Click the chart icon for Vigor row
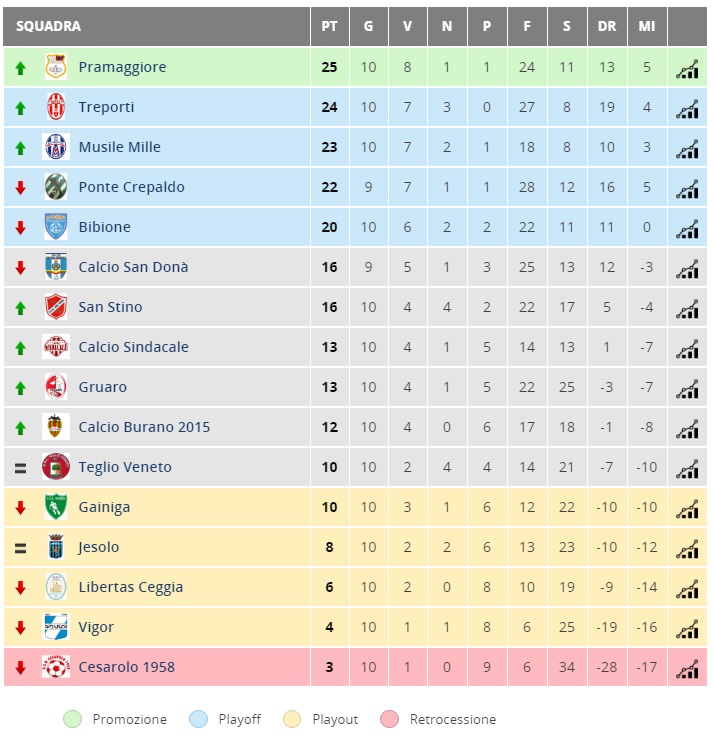 coord(687,629)
